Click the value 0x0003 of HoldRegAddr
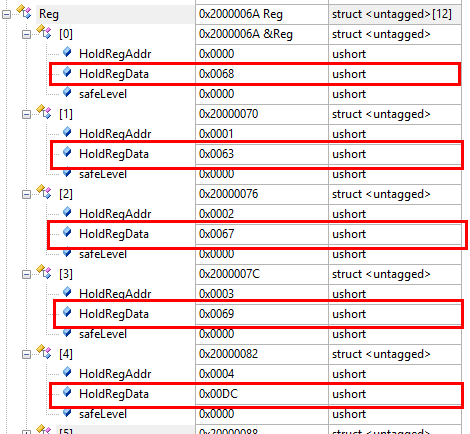 click(217, 294)
